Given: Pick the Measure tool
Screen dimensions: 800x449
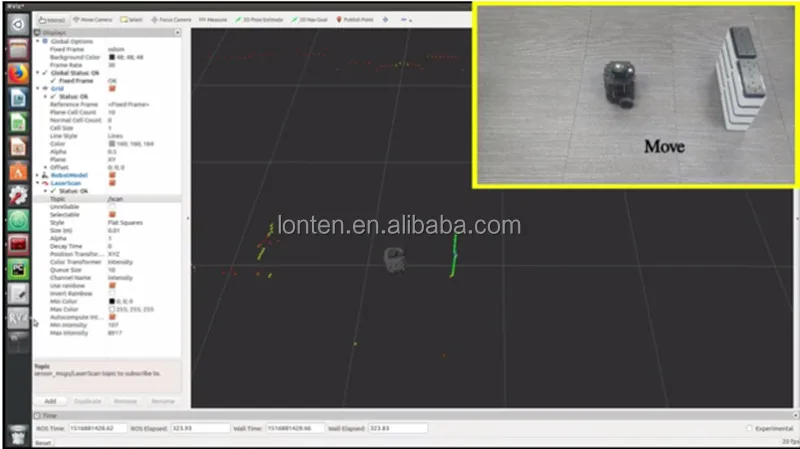Looking at the screenshot, I should coord(213,19).
